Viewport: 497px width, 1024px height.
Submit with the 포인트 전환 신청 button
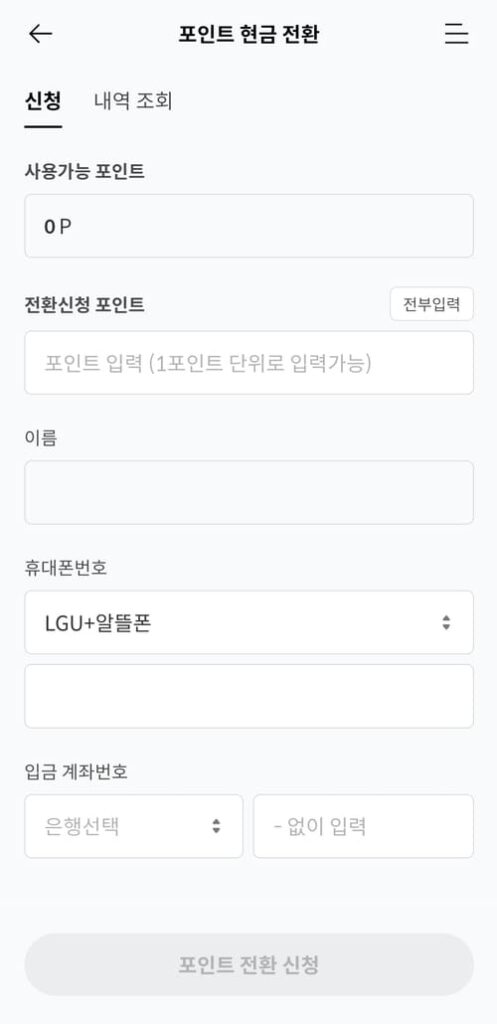pyautogui.click(x=249, y=965)
